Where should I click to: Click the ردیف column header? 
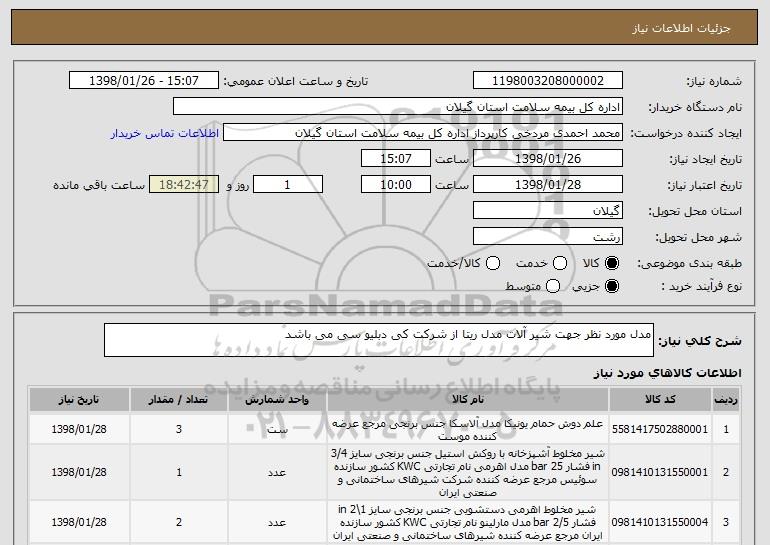[726, 400]
